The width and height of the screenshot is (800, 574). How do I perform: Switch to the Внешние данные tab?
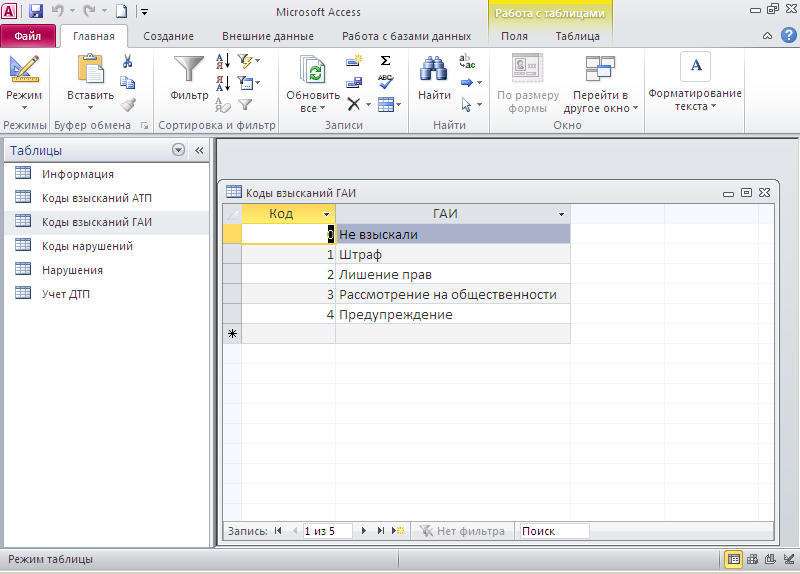click(x=268, y=36)
